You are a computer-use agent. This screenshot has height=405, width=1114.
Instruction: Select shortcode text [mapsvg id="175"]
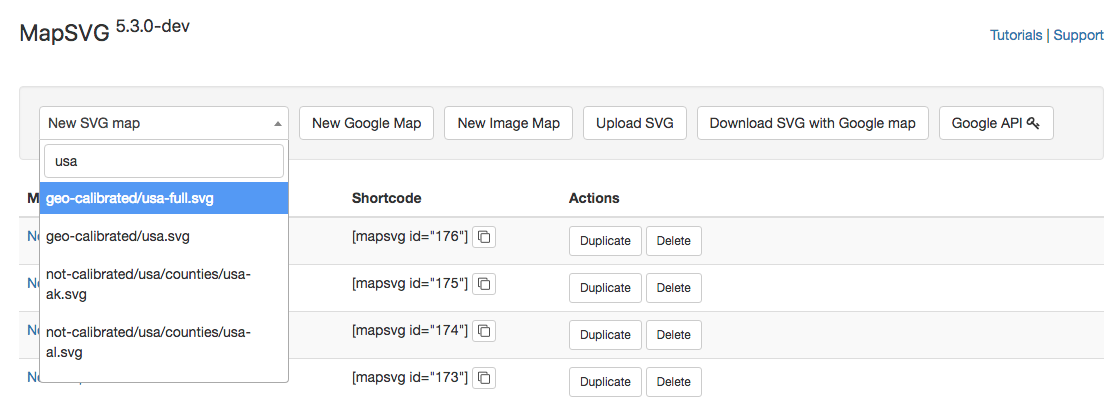tap(410, 284)
